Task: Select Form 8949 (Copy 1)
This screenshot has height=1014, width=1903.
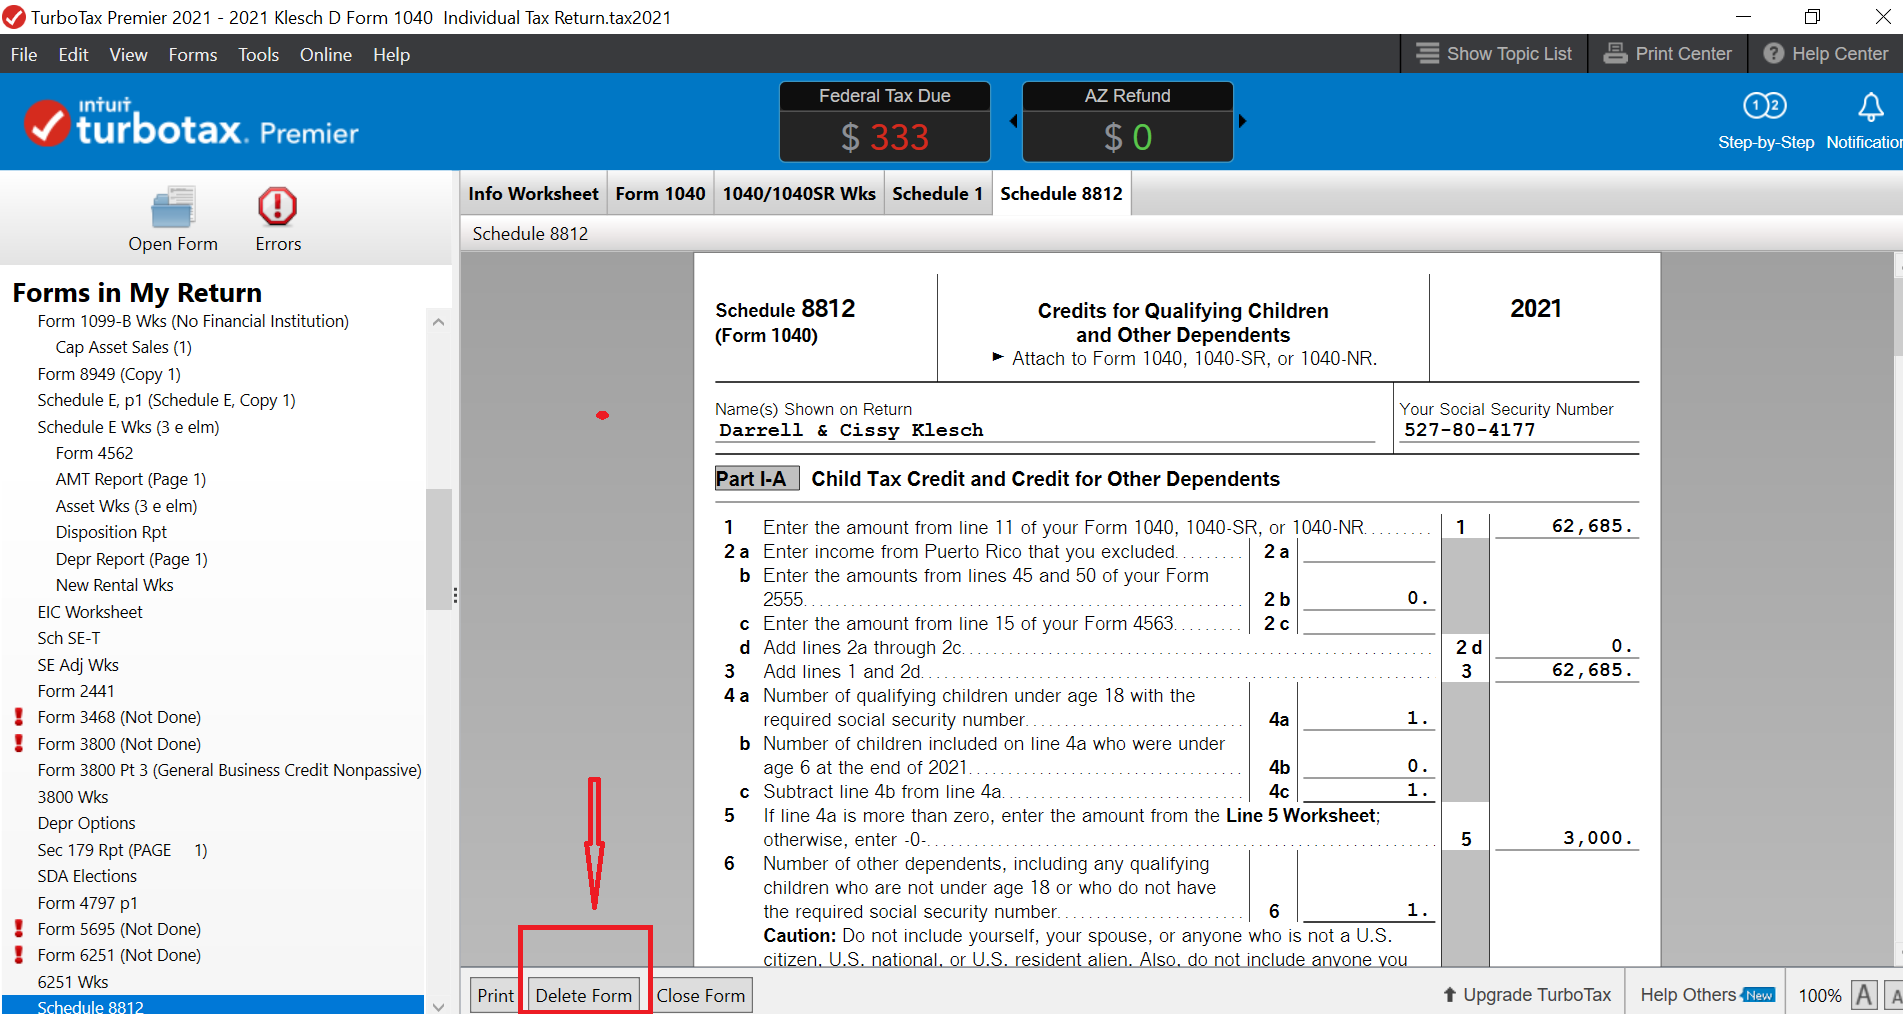Action: [x=109, y=374]
